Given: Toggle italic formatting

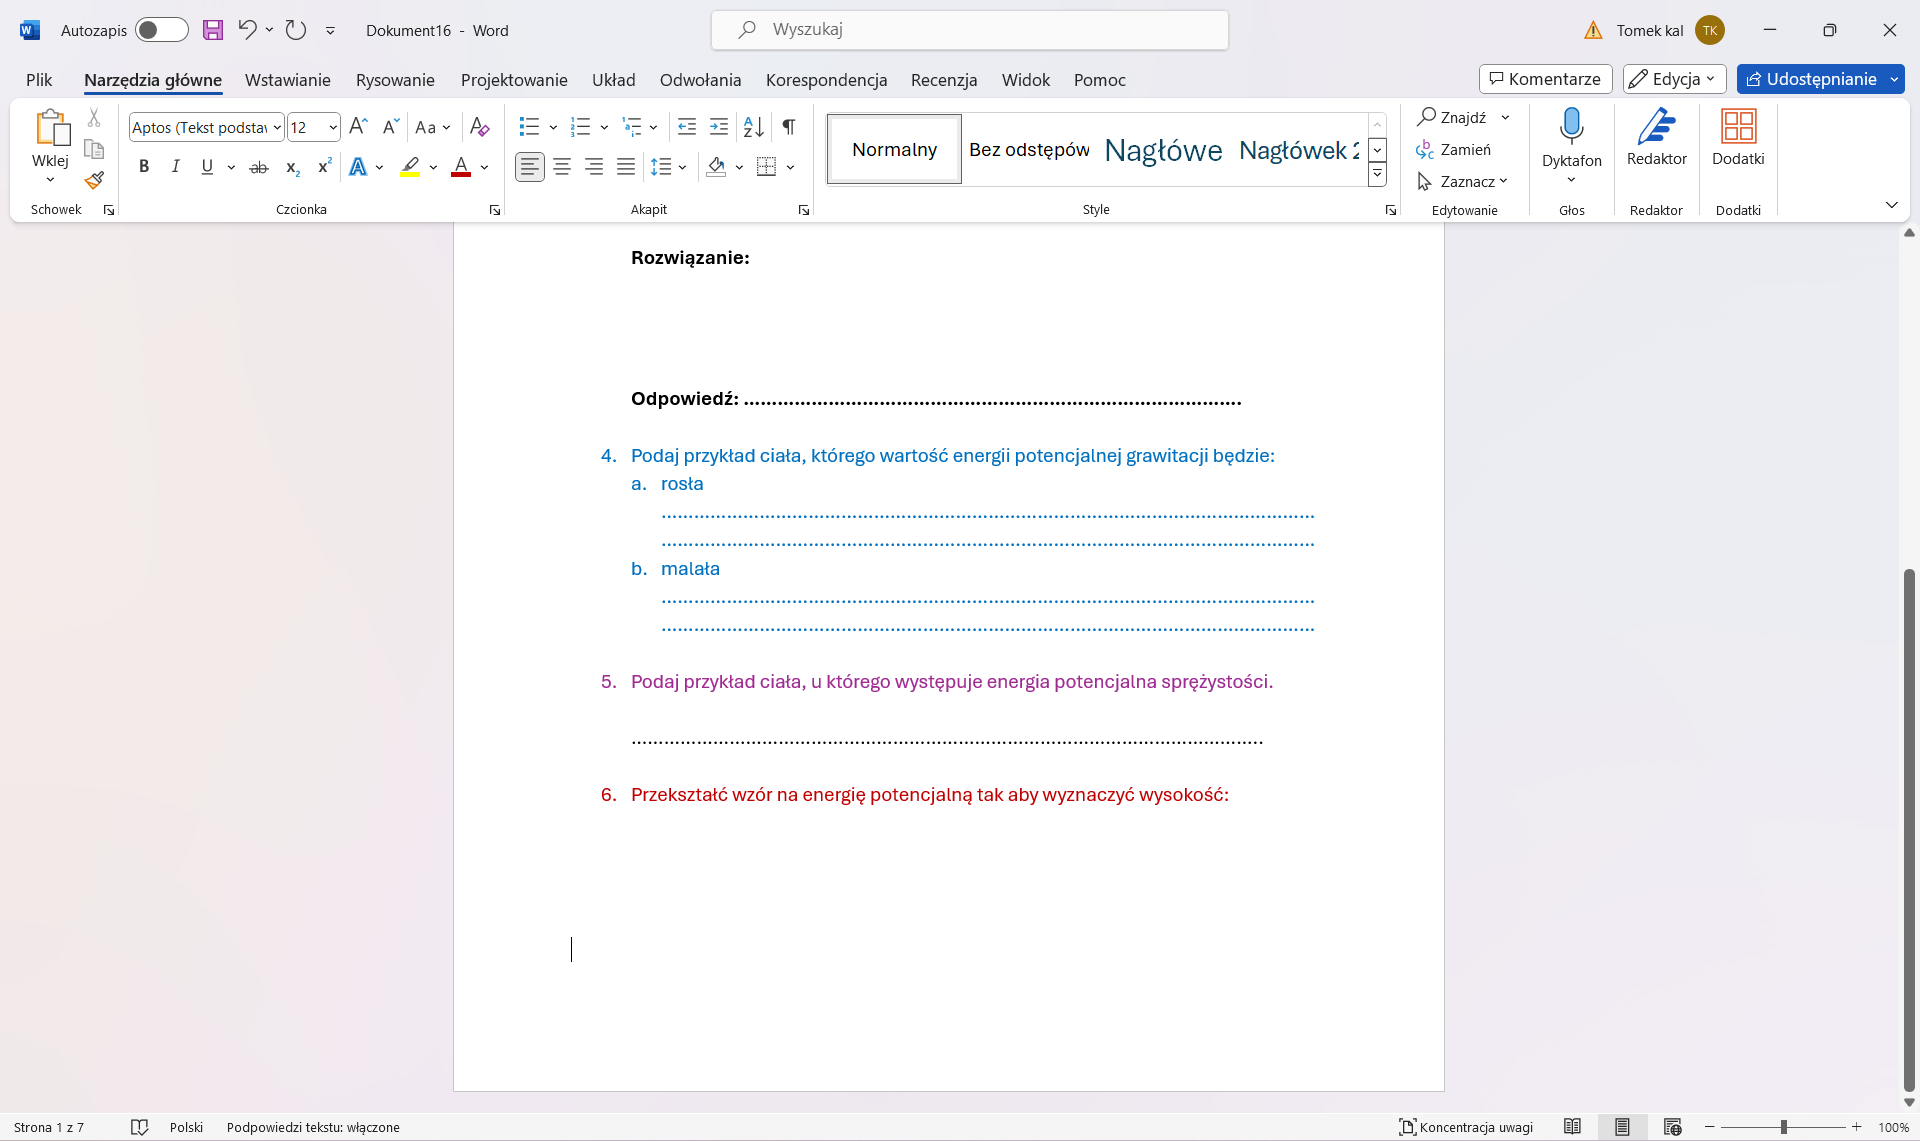Looking at the screenshot, I should [x=175, y=167].
